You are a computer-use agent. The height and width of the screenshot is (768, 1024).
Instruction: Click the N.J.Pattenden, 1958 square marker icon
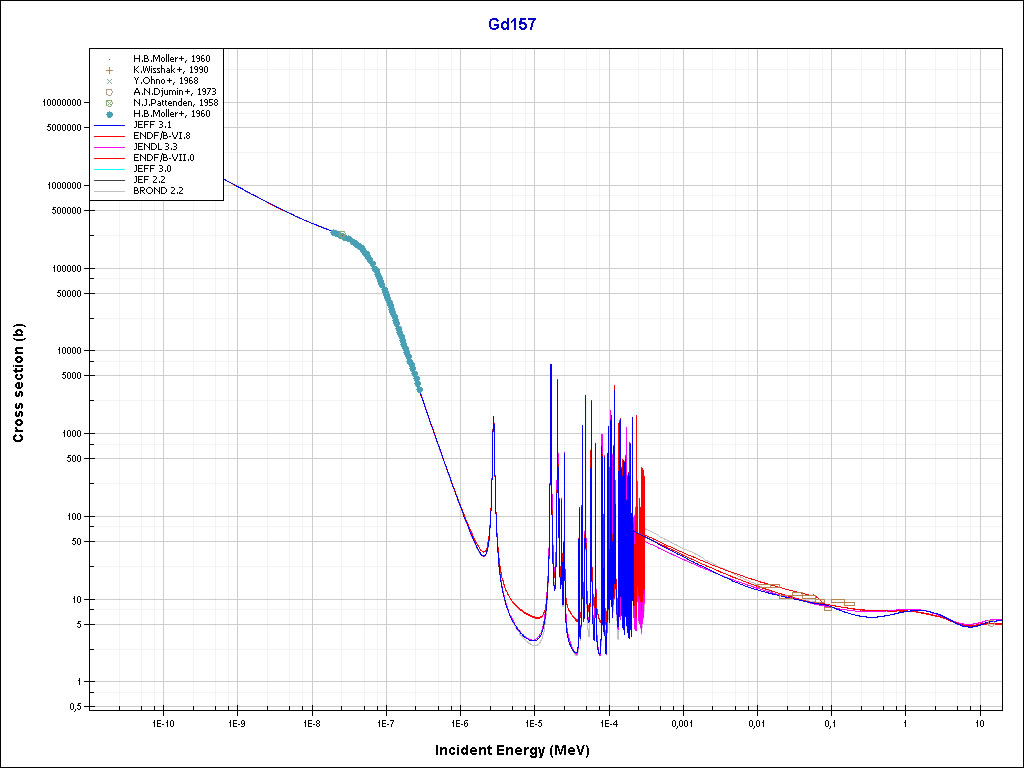point(110,103)
